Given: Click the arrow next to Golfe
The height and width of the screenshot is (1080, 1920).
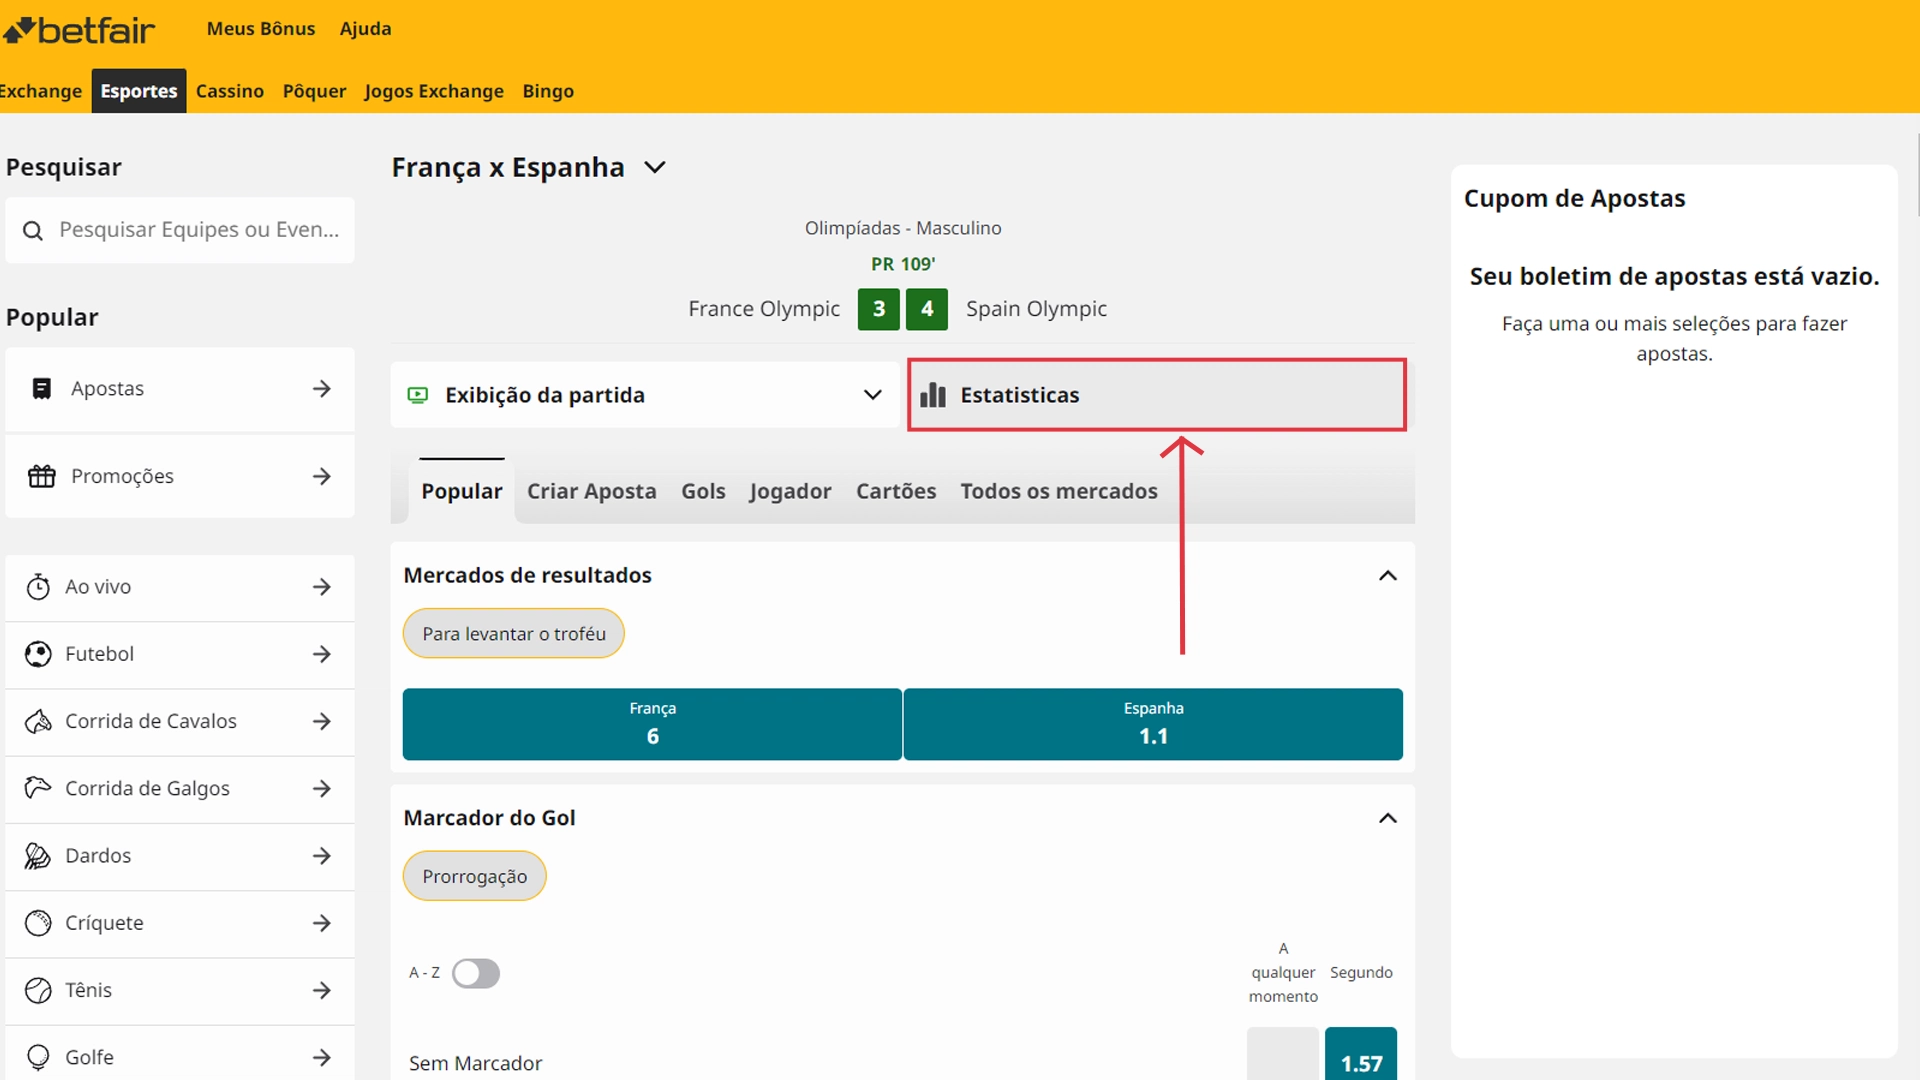Looking at the screenshot, I should (321, 1057).
